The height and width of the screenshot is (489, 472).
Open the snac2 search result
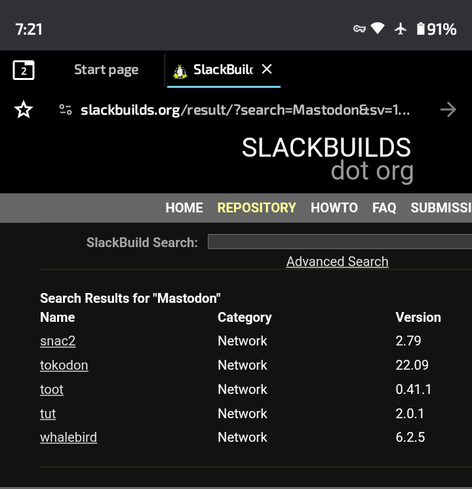(x=58, y=341)
